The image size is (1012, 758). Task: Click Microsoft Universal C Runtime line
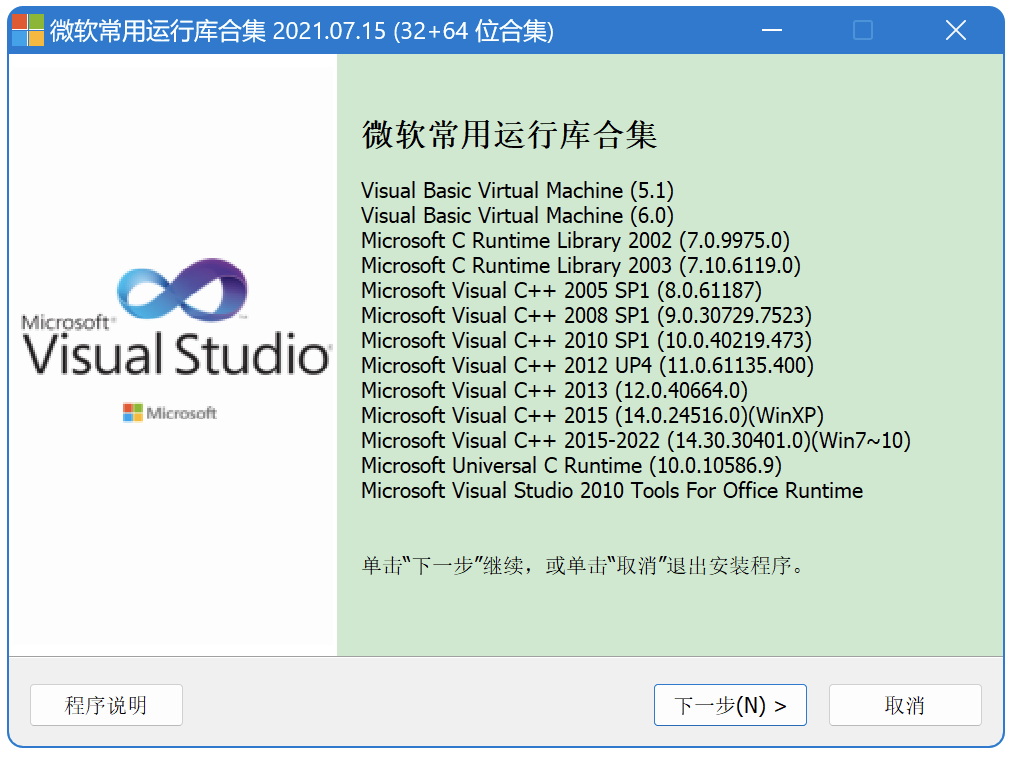[x=571, y=466]
